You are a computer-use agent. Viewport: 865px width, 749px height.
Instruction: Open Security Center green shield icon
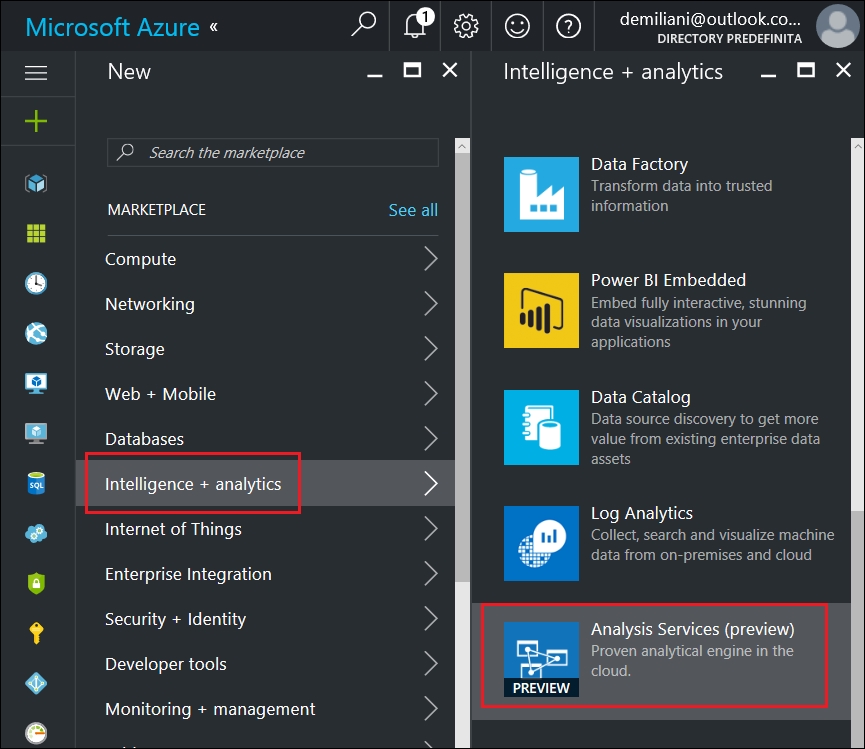point(36,583)
